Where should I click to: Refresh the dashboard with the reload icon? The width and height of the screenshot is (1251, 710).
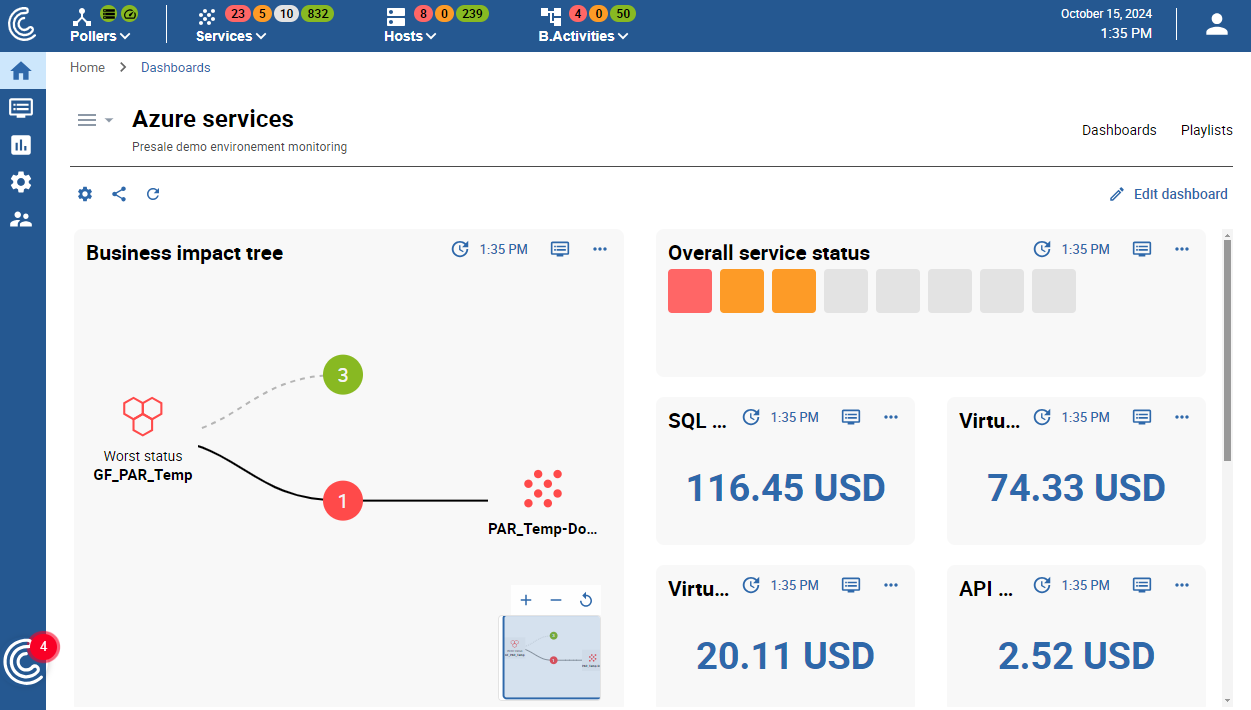(x=153, y=193)
